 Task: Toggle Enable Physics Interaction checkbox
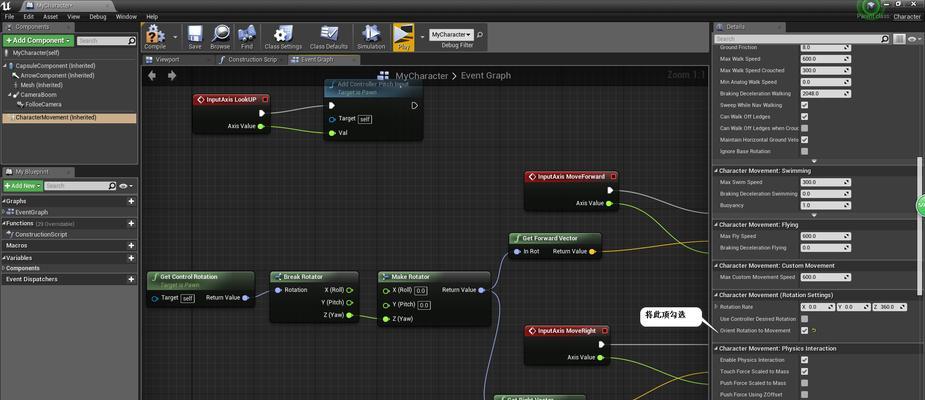[x=804, y=360]
